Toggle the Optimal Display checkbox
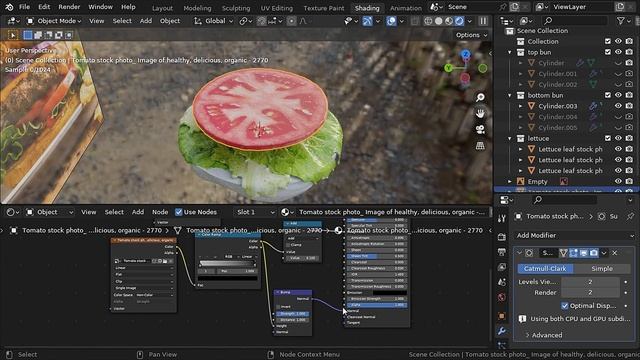This screenshot has width=640, height=360. 564,306
